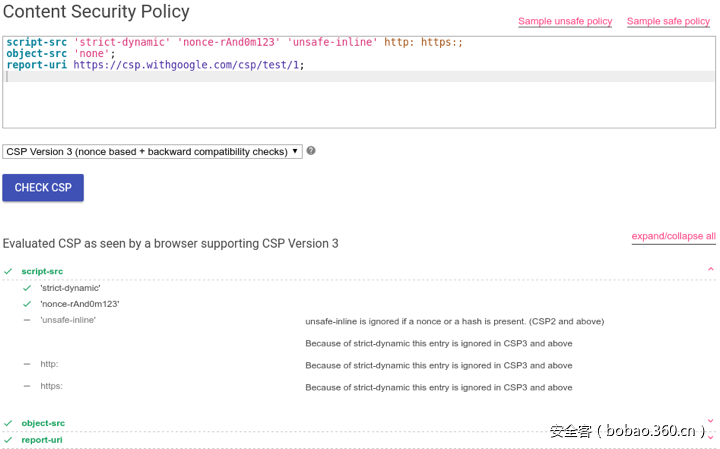Click green checkmark beside script-src
The height and width of the screenshot is (449, 720).
click(x=8, y=271)
